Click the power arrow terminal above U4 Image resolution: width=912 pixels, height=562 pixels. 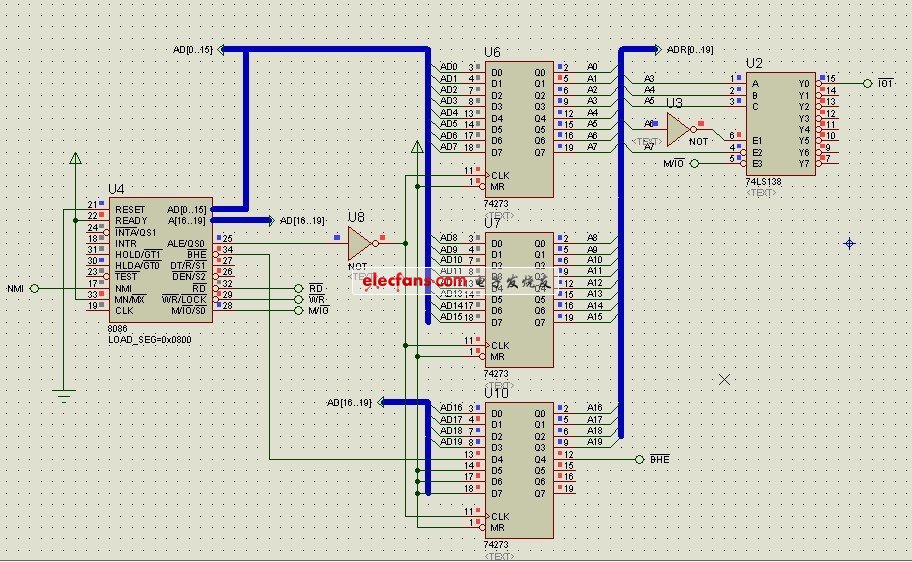tap(75, 160)
